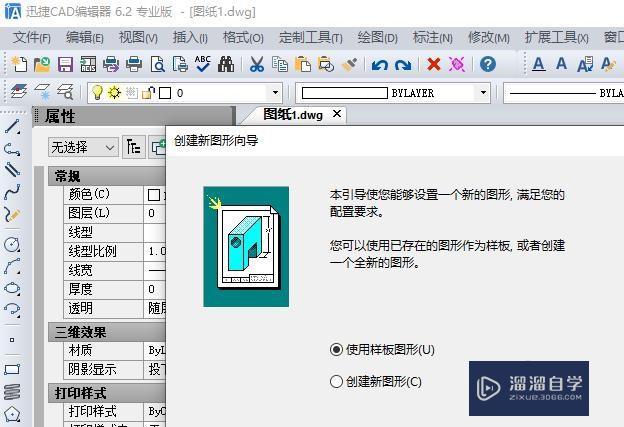Close the 图纸1.dwg tab
The image size is (624, 427).
[x=337, y=114]
